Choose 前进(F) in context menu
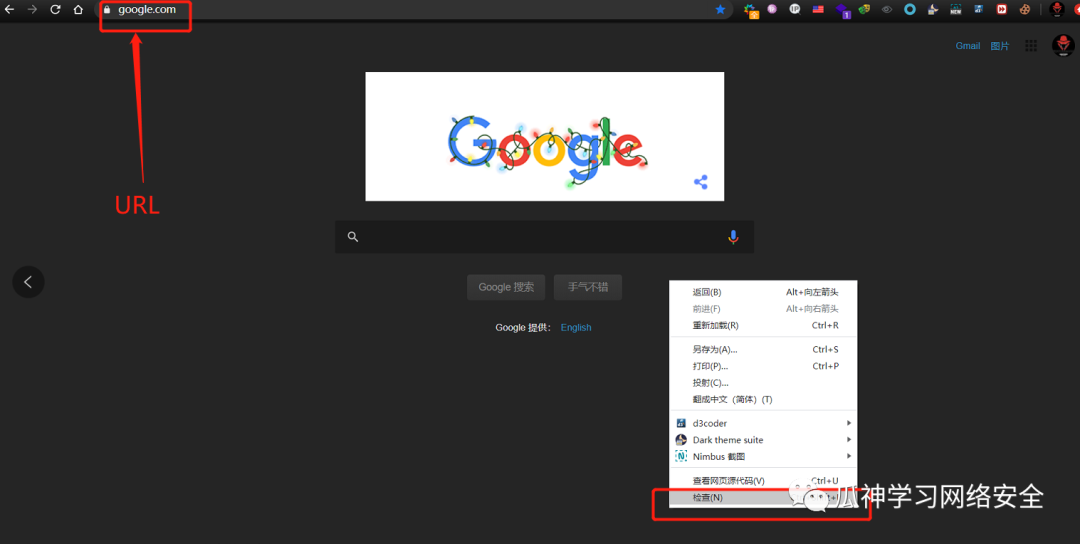Image resolution: width=1080 pixels, height=544 pixels. coord(763,308)
